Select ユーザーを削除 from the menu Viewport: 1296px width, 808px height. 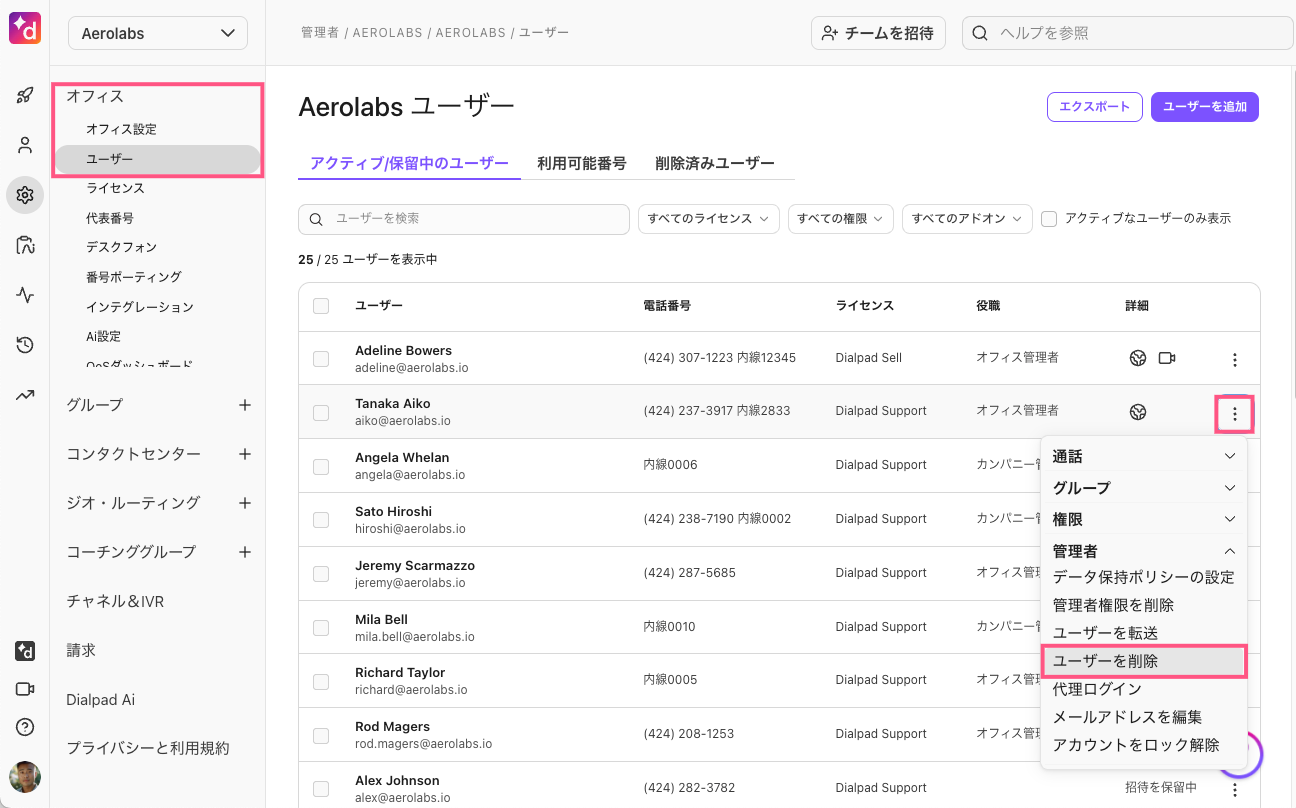pyautogui.click(x=1144, y=661)
